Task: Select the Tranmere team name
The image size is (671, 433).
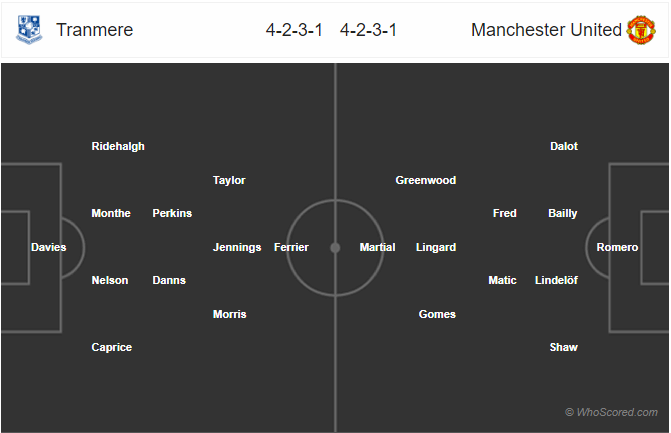Action: point(95,30)
